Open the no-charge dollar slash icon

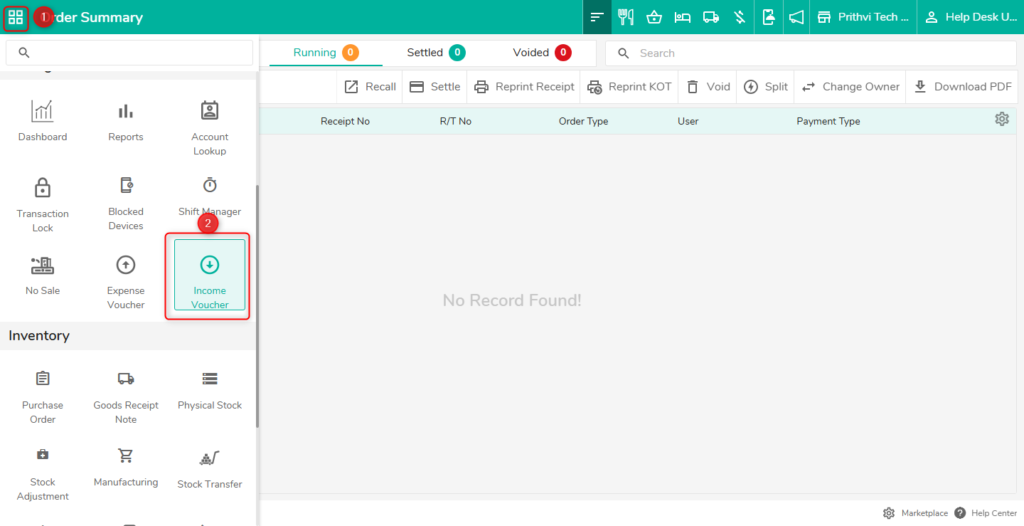tap(739, 17)
